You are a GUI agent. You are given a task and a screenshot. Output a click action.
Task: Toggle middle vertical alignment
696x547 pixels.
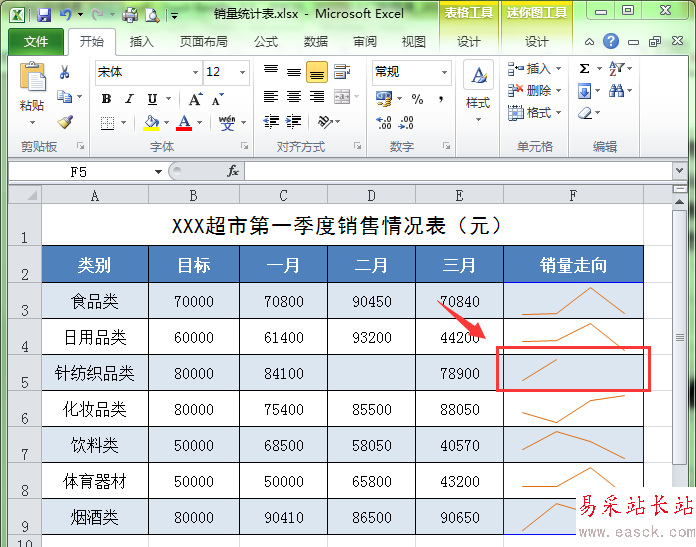pyautogui.click(x=293, y=72)
